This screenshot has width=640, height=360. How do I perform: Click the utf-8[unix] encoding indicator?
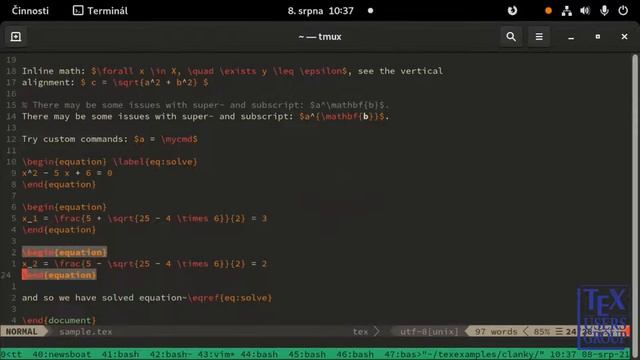tap(429, 331)
